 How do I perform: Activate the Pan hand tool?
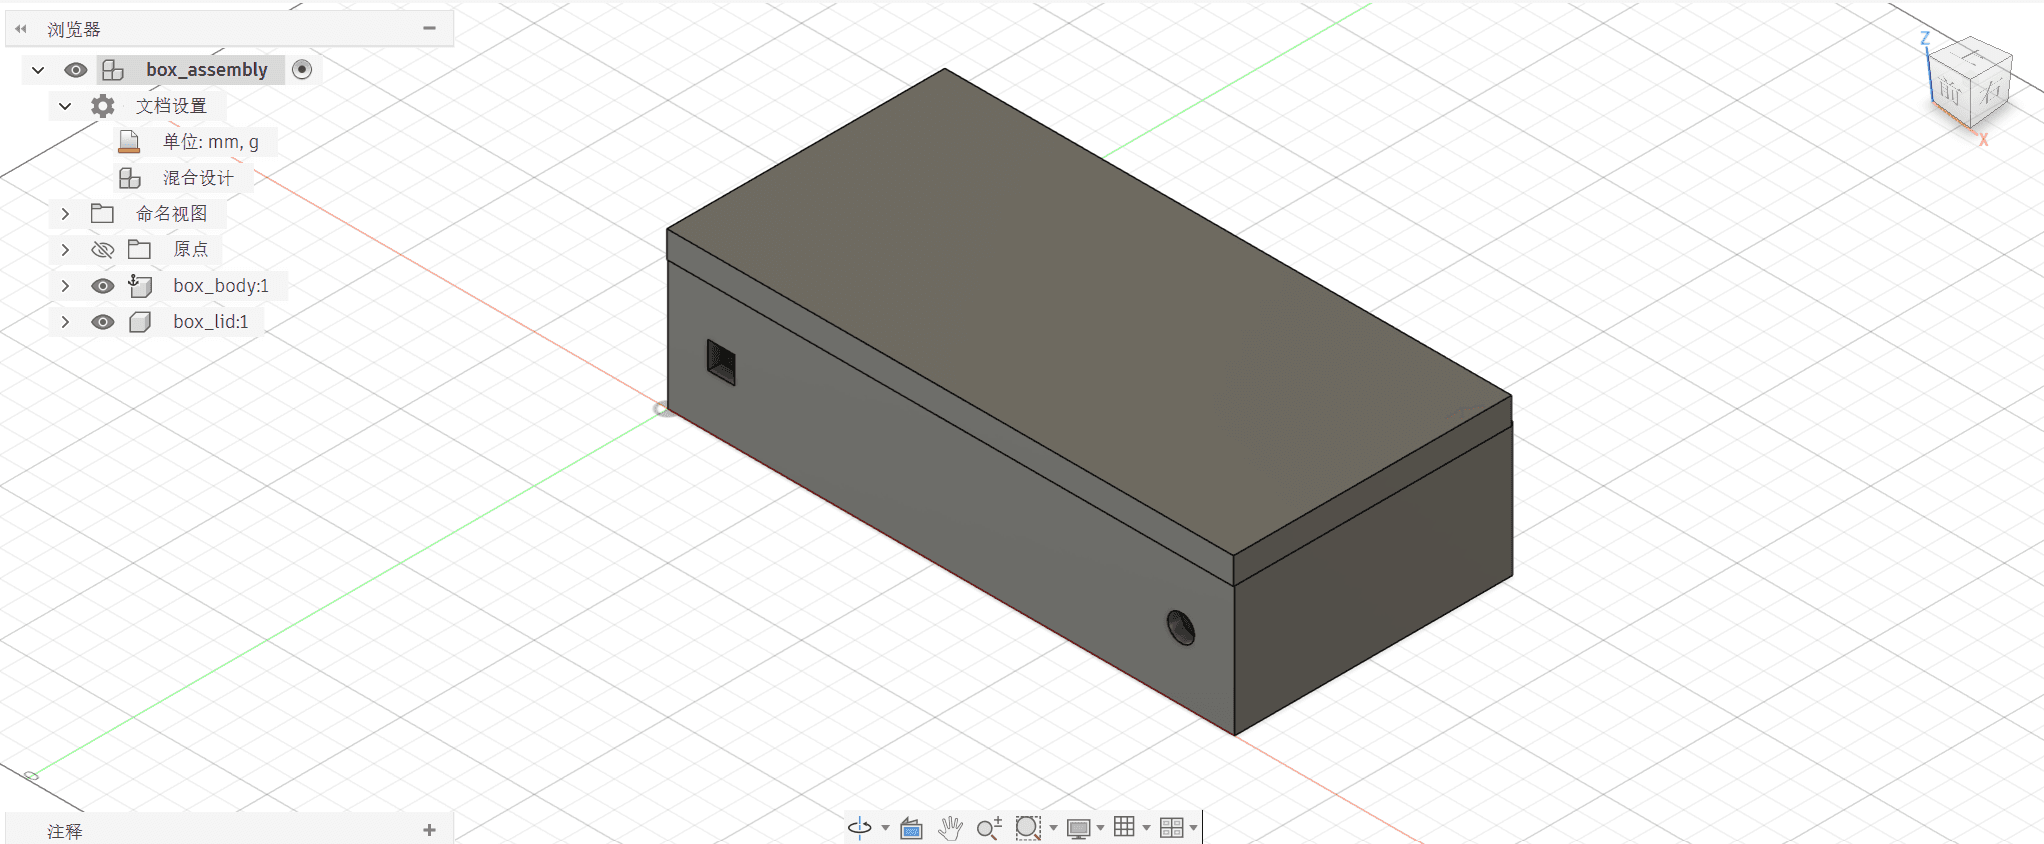click(950, 827)
